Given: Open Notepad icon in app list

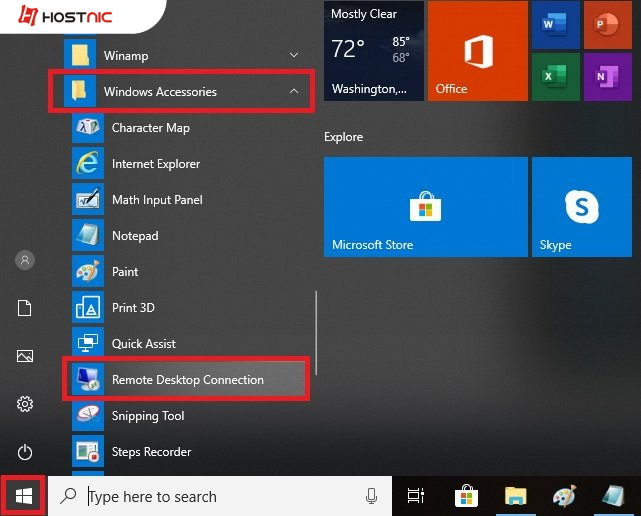Looking at the screenshot, I should pos(88,236).
